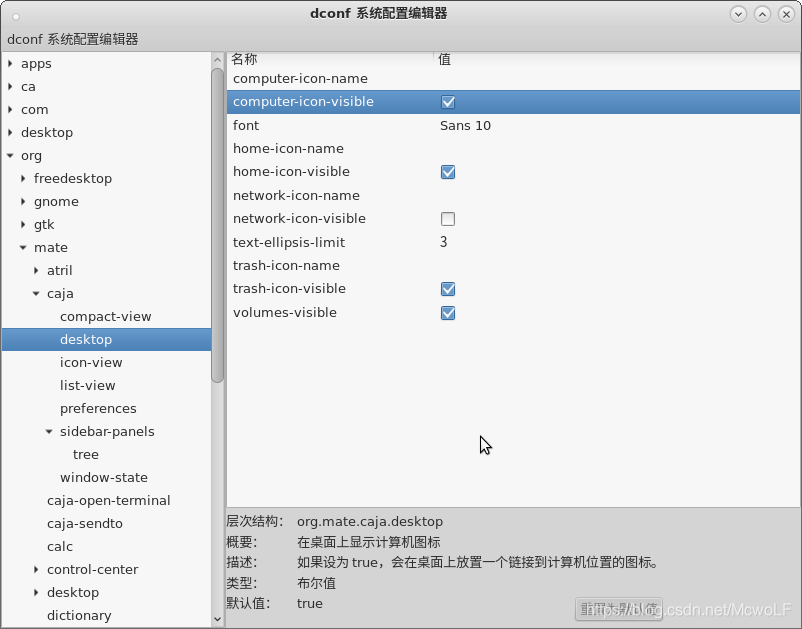Select list-view in the tree
This screenshot has height=629, width=802.
87,386
